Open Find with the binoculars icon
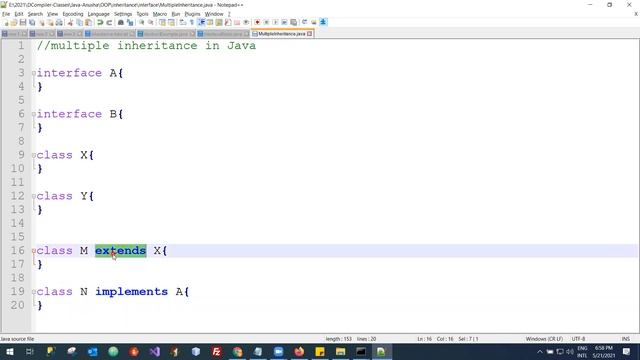Image resolution: width=640 pixels, height=360 pixels. [x=120, y=22]
